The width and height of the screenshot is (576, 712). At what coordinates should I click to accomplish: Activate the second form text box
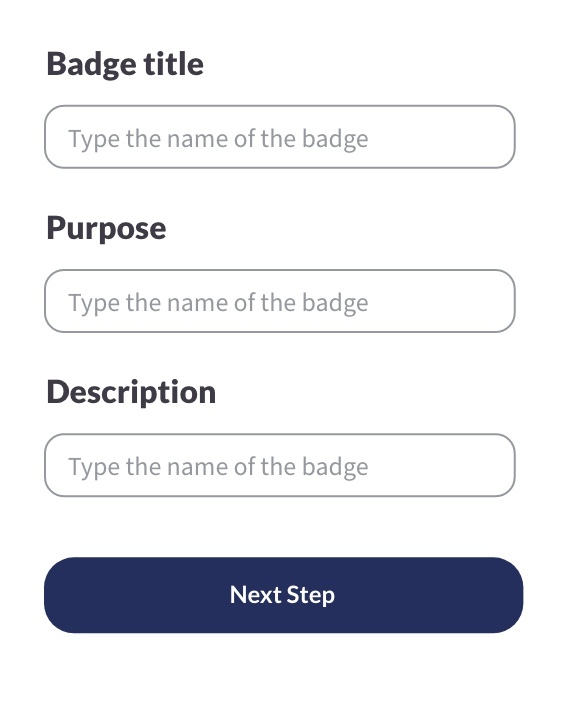point(280,301)
